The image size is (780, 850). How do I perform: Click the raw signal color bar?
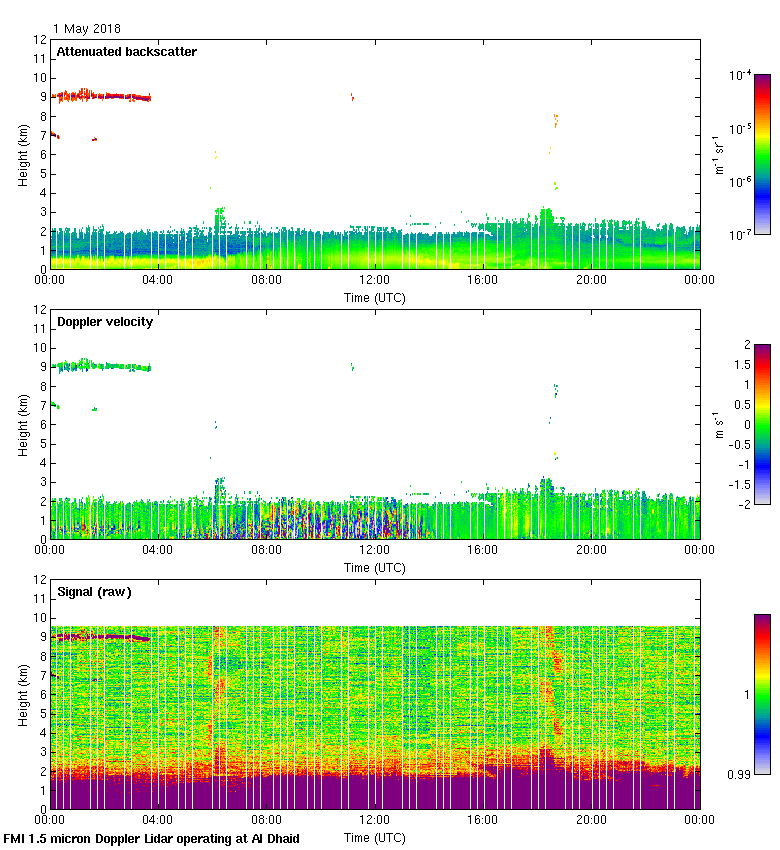[x=762, y=694]
